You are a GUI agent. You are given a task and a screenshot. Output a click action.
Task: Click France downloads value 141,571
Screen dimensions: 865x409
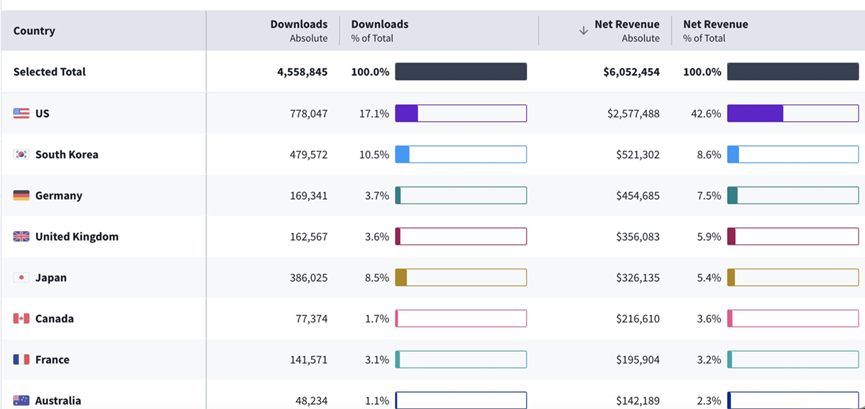point(308,360)
